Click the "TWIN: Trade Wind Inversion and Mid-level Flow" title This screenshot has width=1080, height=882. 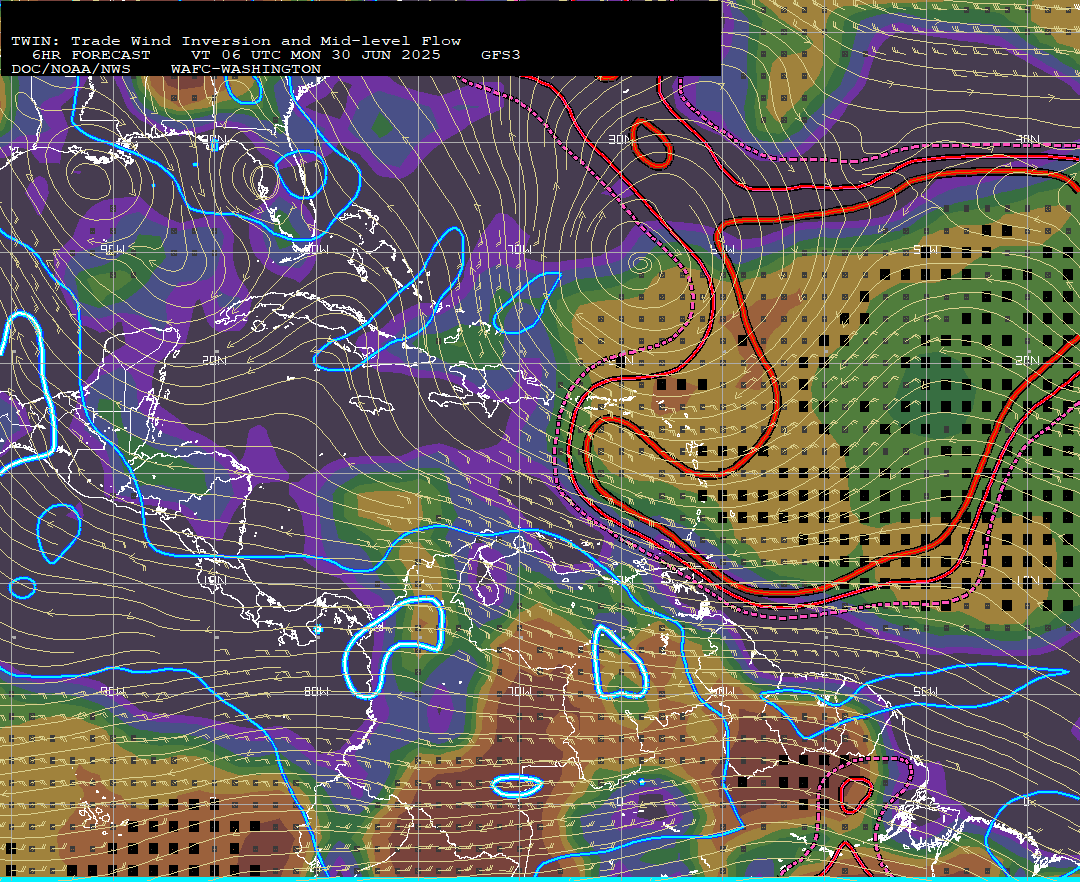(x=236, y=41)
